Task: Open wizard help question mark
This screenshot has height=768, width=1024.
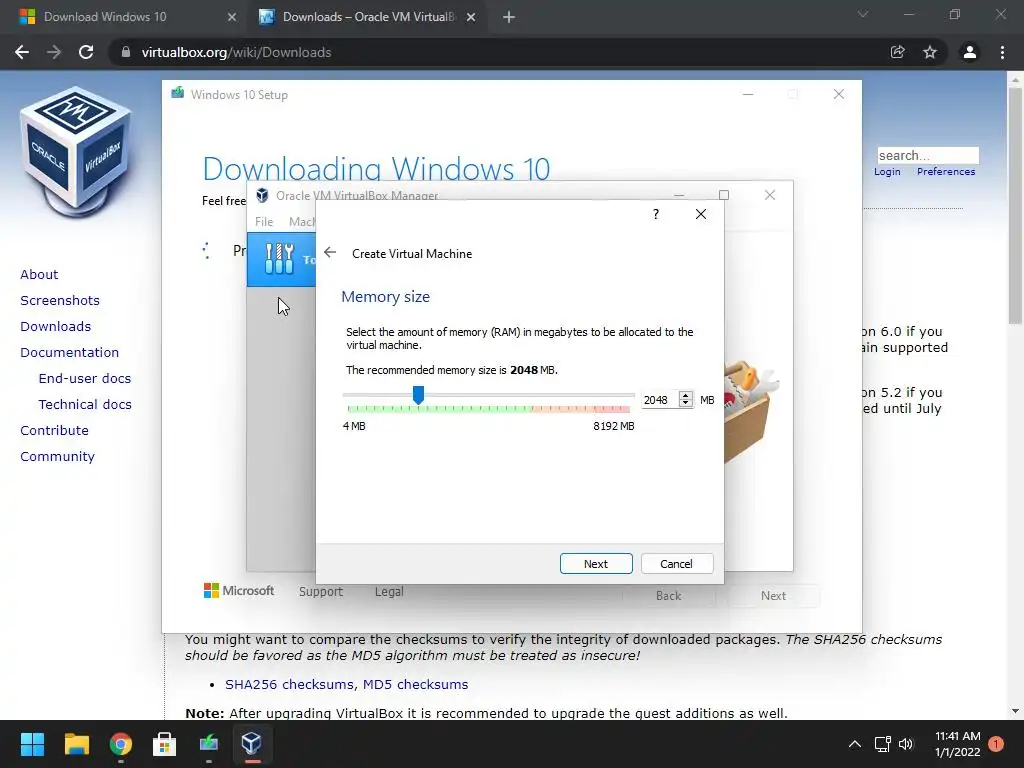Action: [656, 214]
